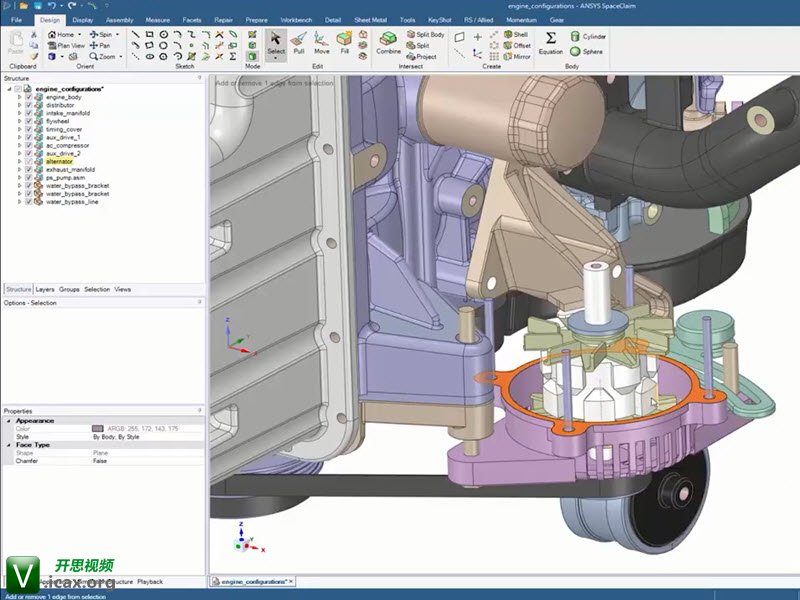The image size is (800, 600).
Task: Uncheck the ac_compressor checkbox
Action: [29, 145]
